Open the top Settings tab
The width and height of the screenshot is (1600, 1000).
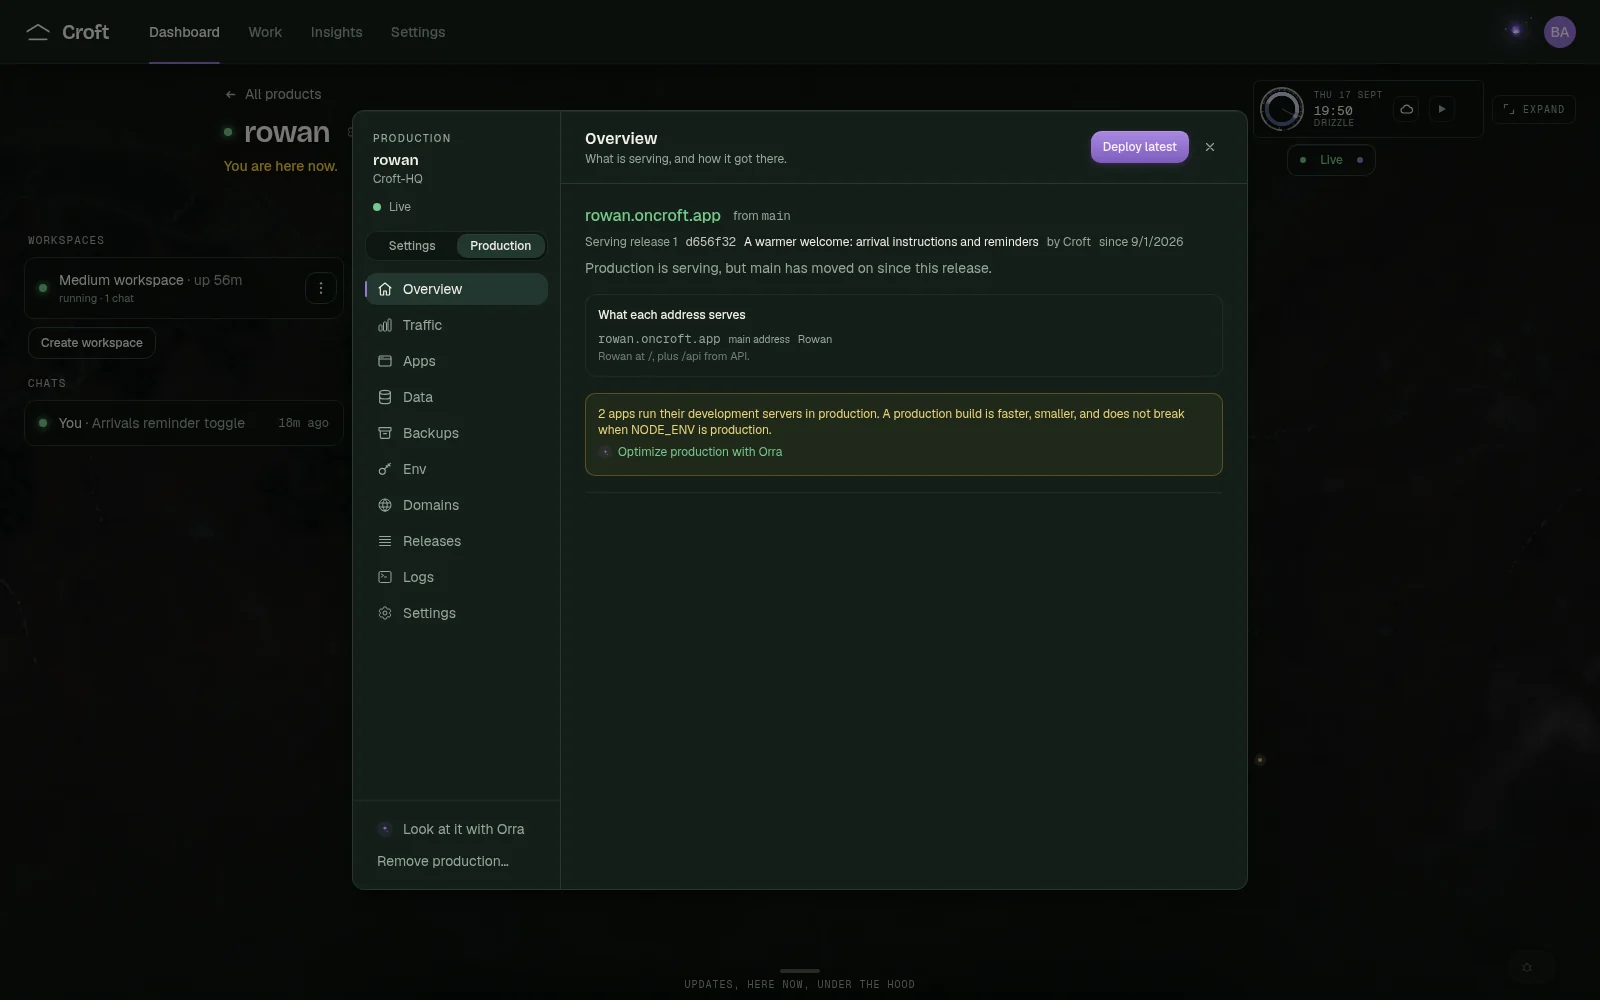(x=418, y=32)
